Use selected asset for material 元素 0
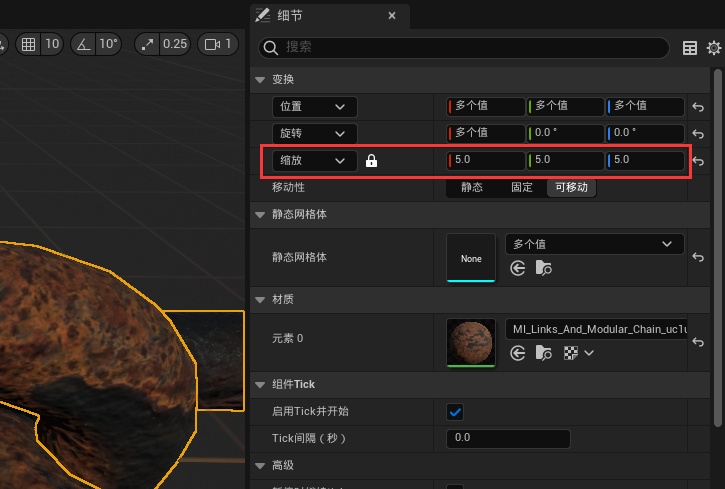Viewport: 725px width, 489px height. 517,353
